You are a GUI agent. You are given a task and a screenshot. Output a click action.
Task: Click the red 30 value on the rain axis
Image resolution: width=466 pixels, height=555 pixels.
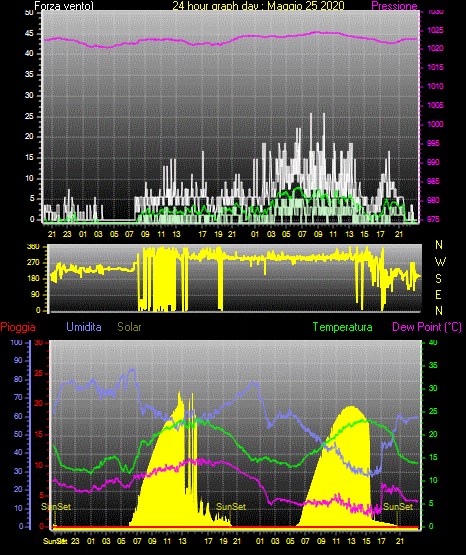pos(39,343)
